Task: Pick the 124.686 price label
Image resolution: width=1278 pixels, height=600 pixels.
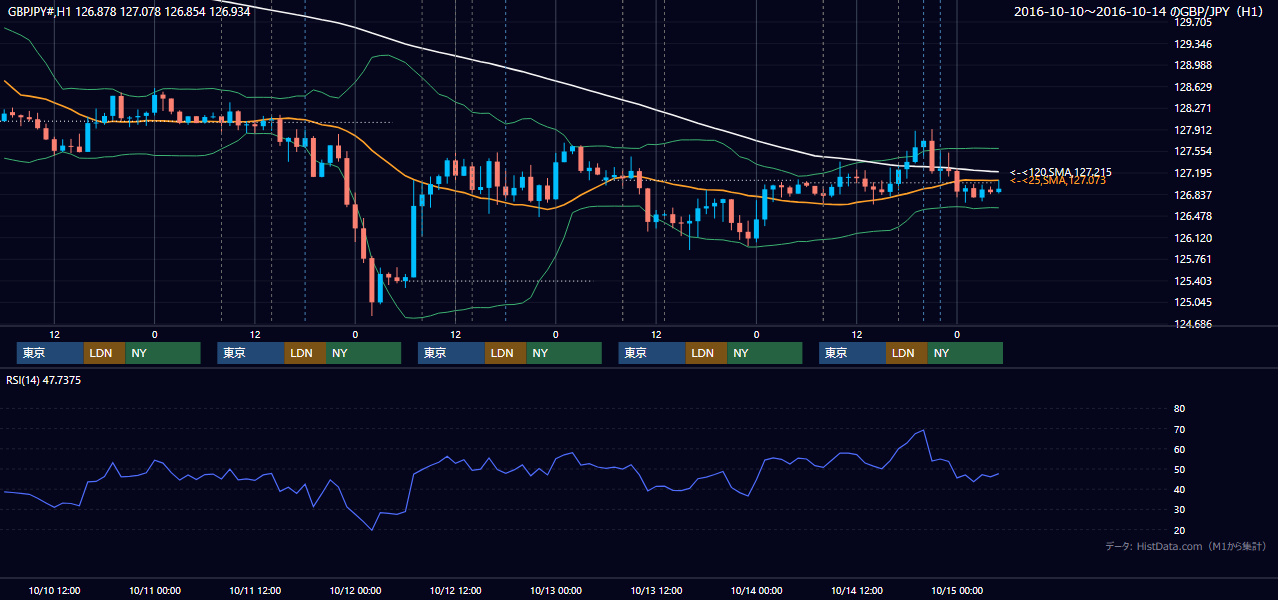Action: pyautogui.click(x=1192, y=324)
